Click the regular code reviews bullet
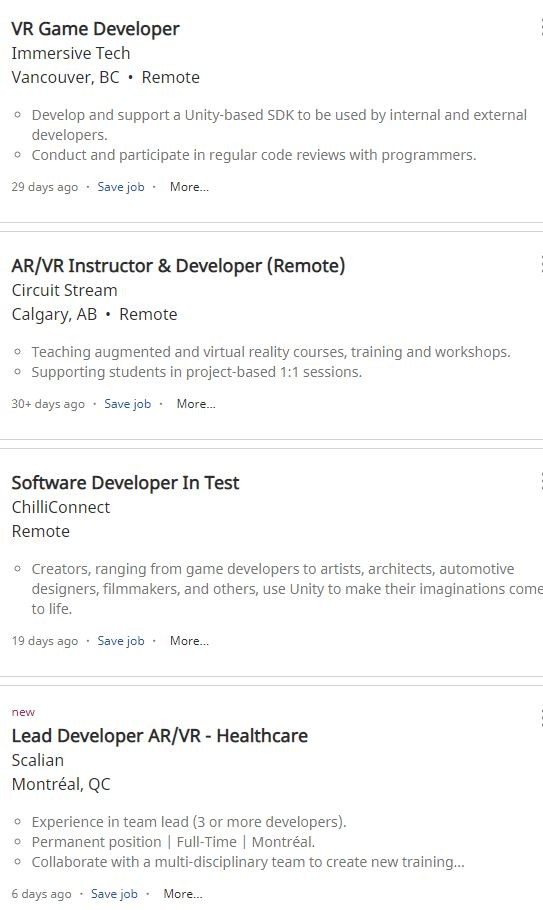This screenshot has width=543, height=910. [x=254, y=155]
